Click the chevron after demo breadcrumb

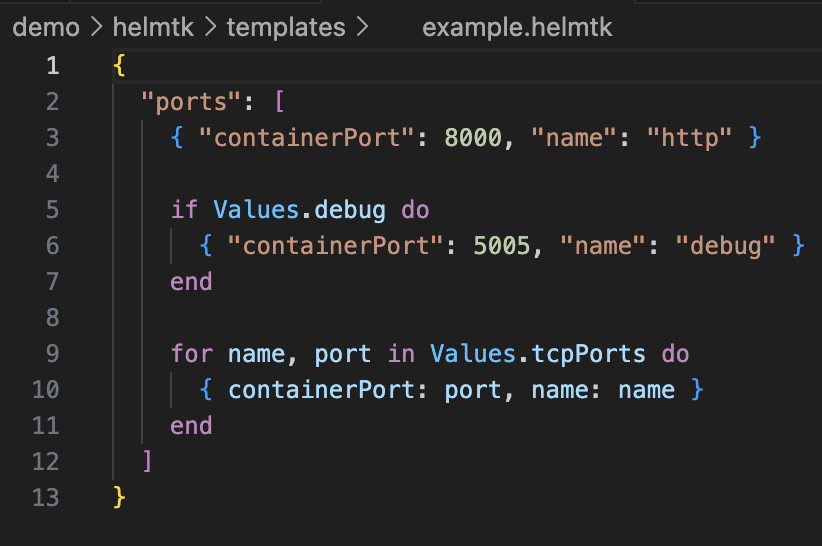click(96, 28)
